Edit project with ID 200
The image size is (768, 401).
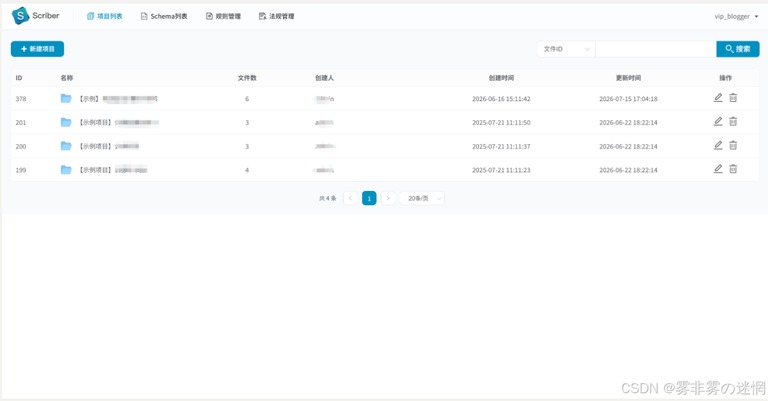(718, 145)
